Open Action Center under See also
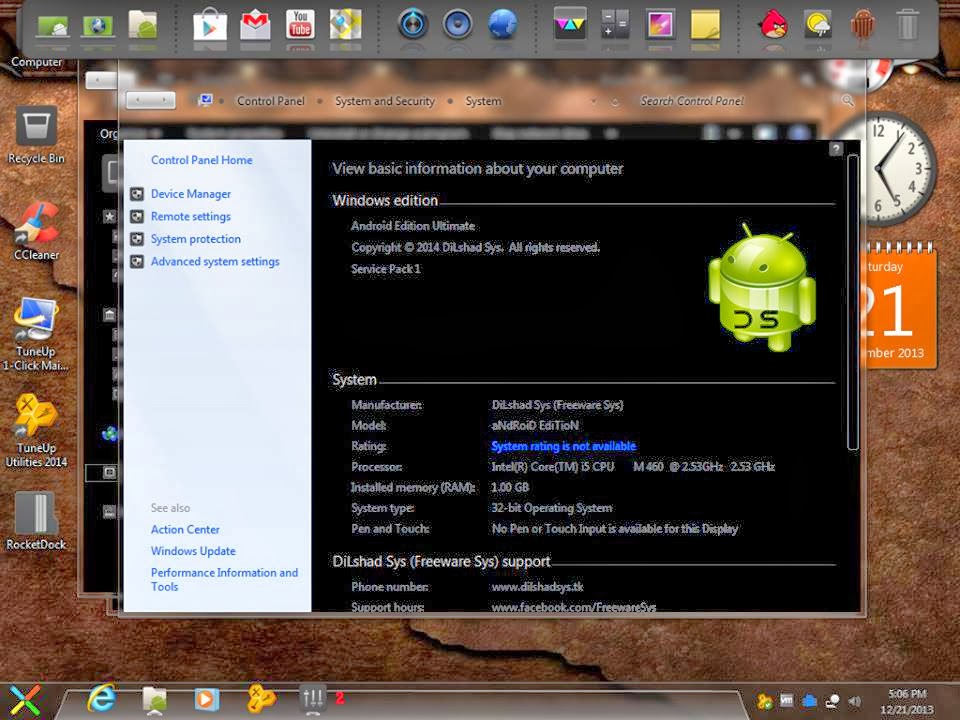Screen dimensions: 960x720 coord(185,530)
